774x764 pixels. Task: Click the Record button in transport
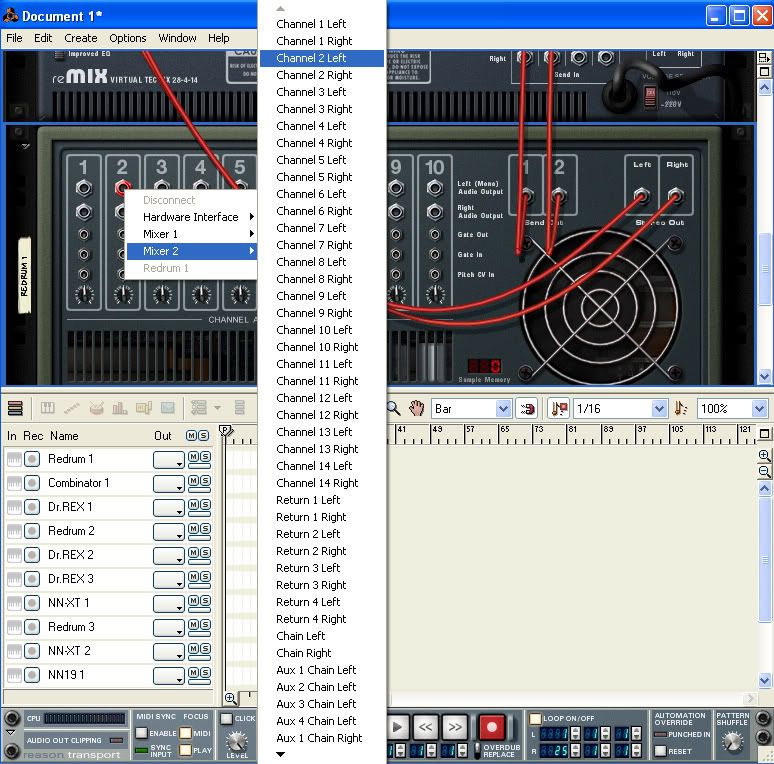point(492,727)
